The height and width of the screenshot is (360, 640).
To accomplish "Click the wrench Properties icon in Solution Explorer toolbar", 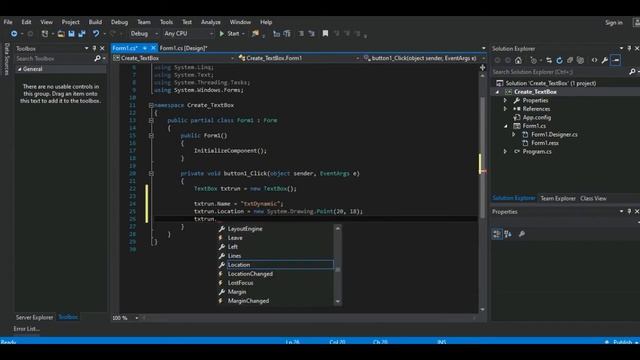I will (x=604, y=60).
